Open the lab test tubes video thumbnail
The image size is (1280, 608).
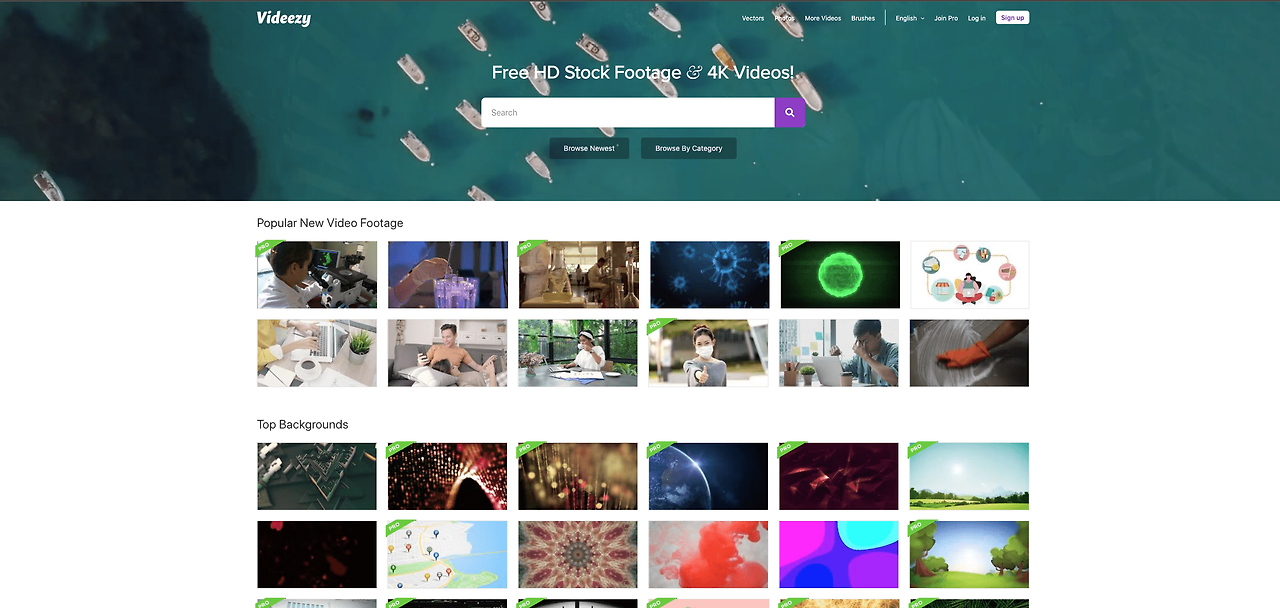coord(448,274)
